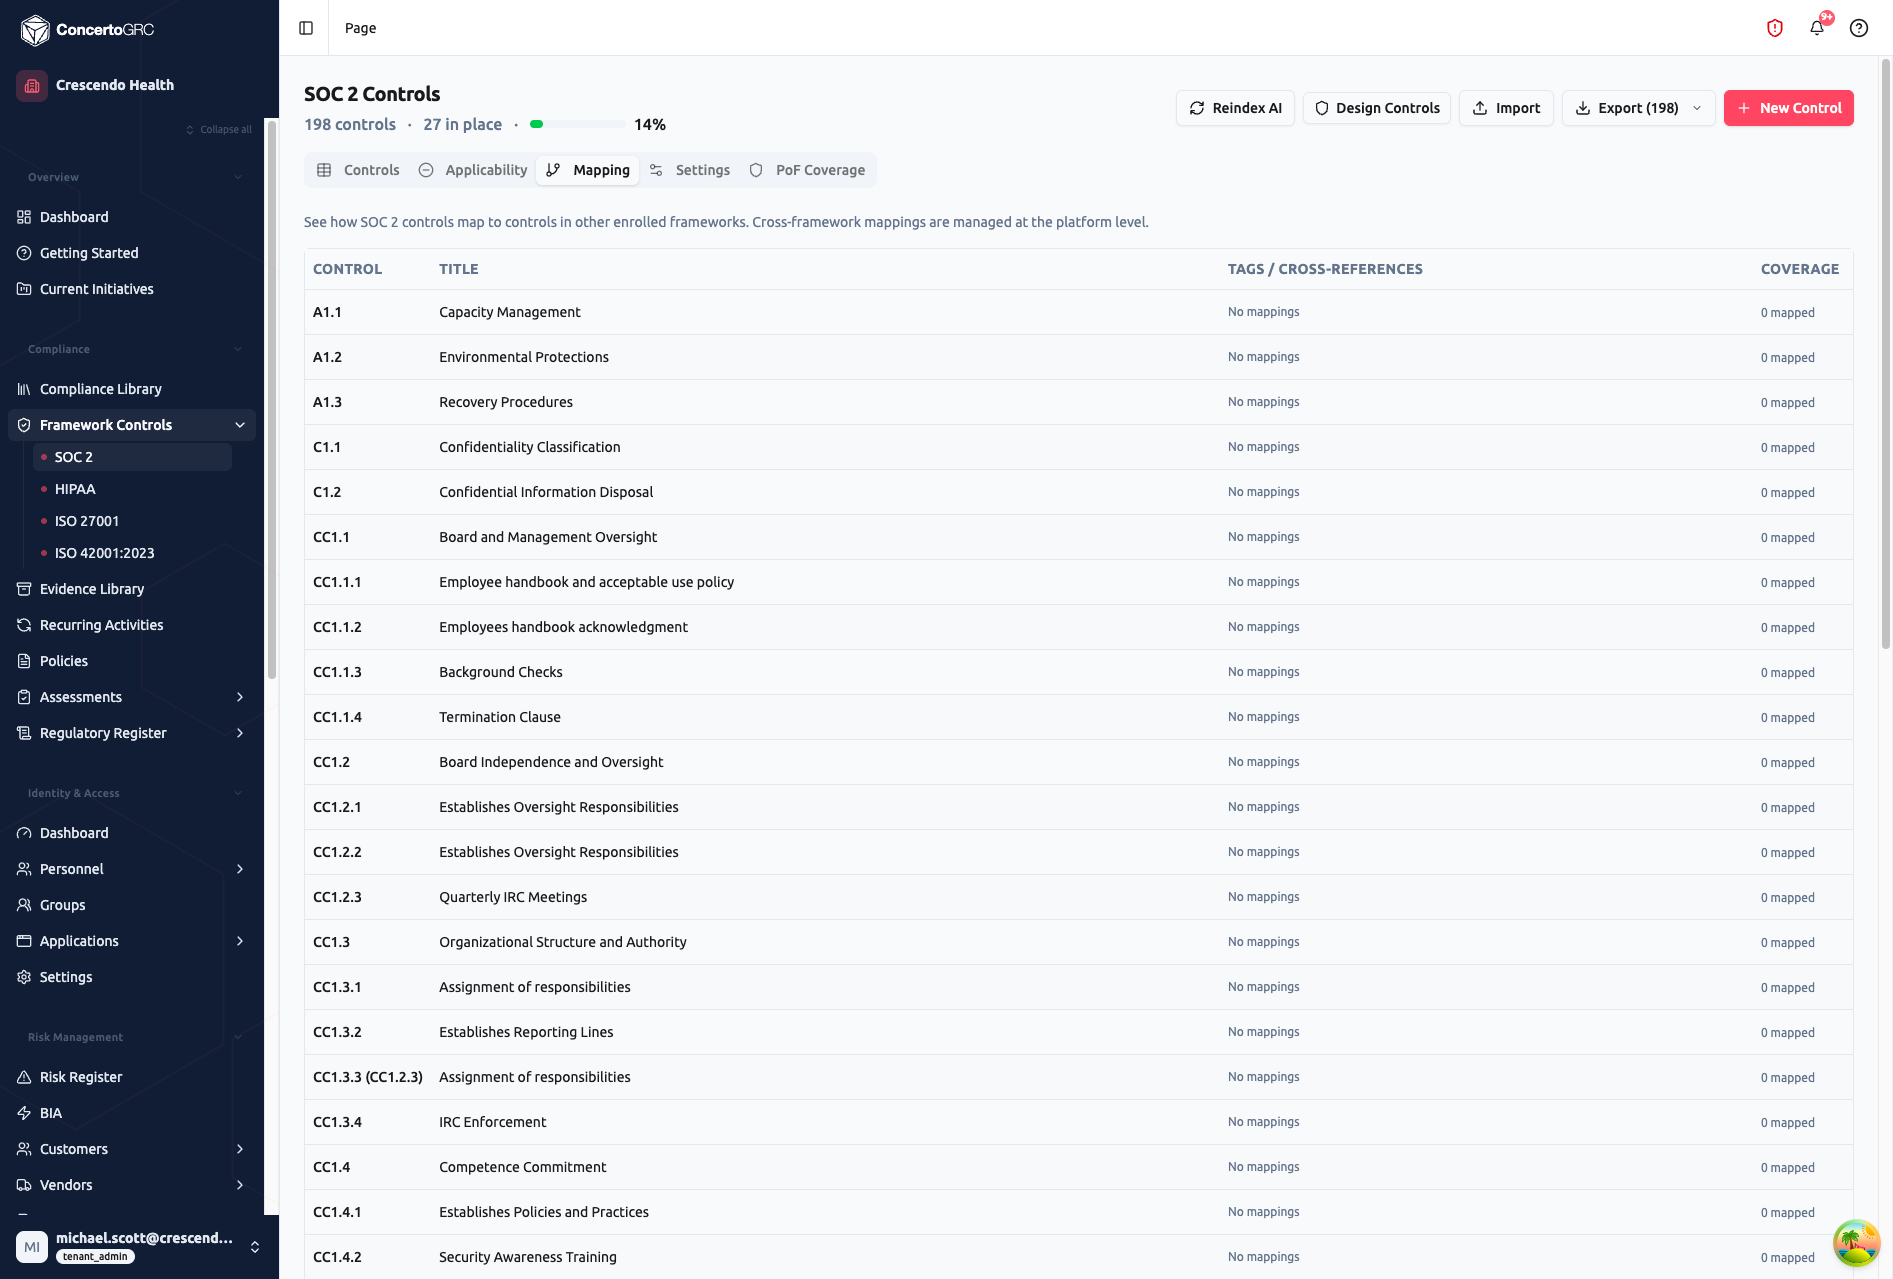Open the help question mark icon
Viewport: 1893px width, 1279px height.
click(x=1859, y=28)
